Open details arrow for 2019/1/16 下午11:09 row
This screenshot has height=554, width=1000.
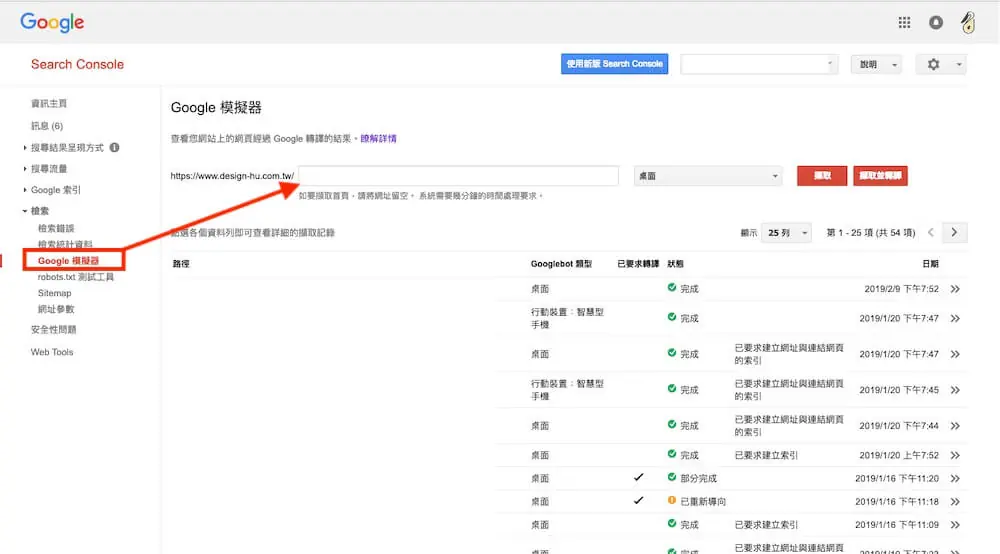click(x=955, y=525)
